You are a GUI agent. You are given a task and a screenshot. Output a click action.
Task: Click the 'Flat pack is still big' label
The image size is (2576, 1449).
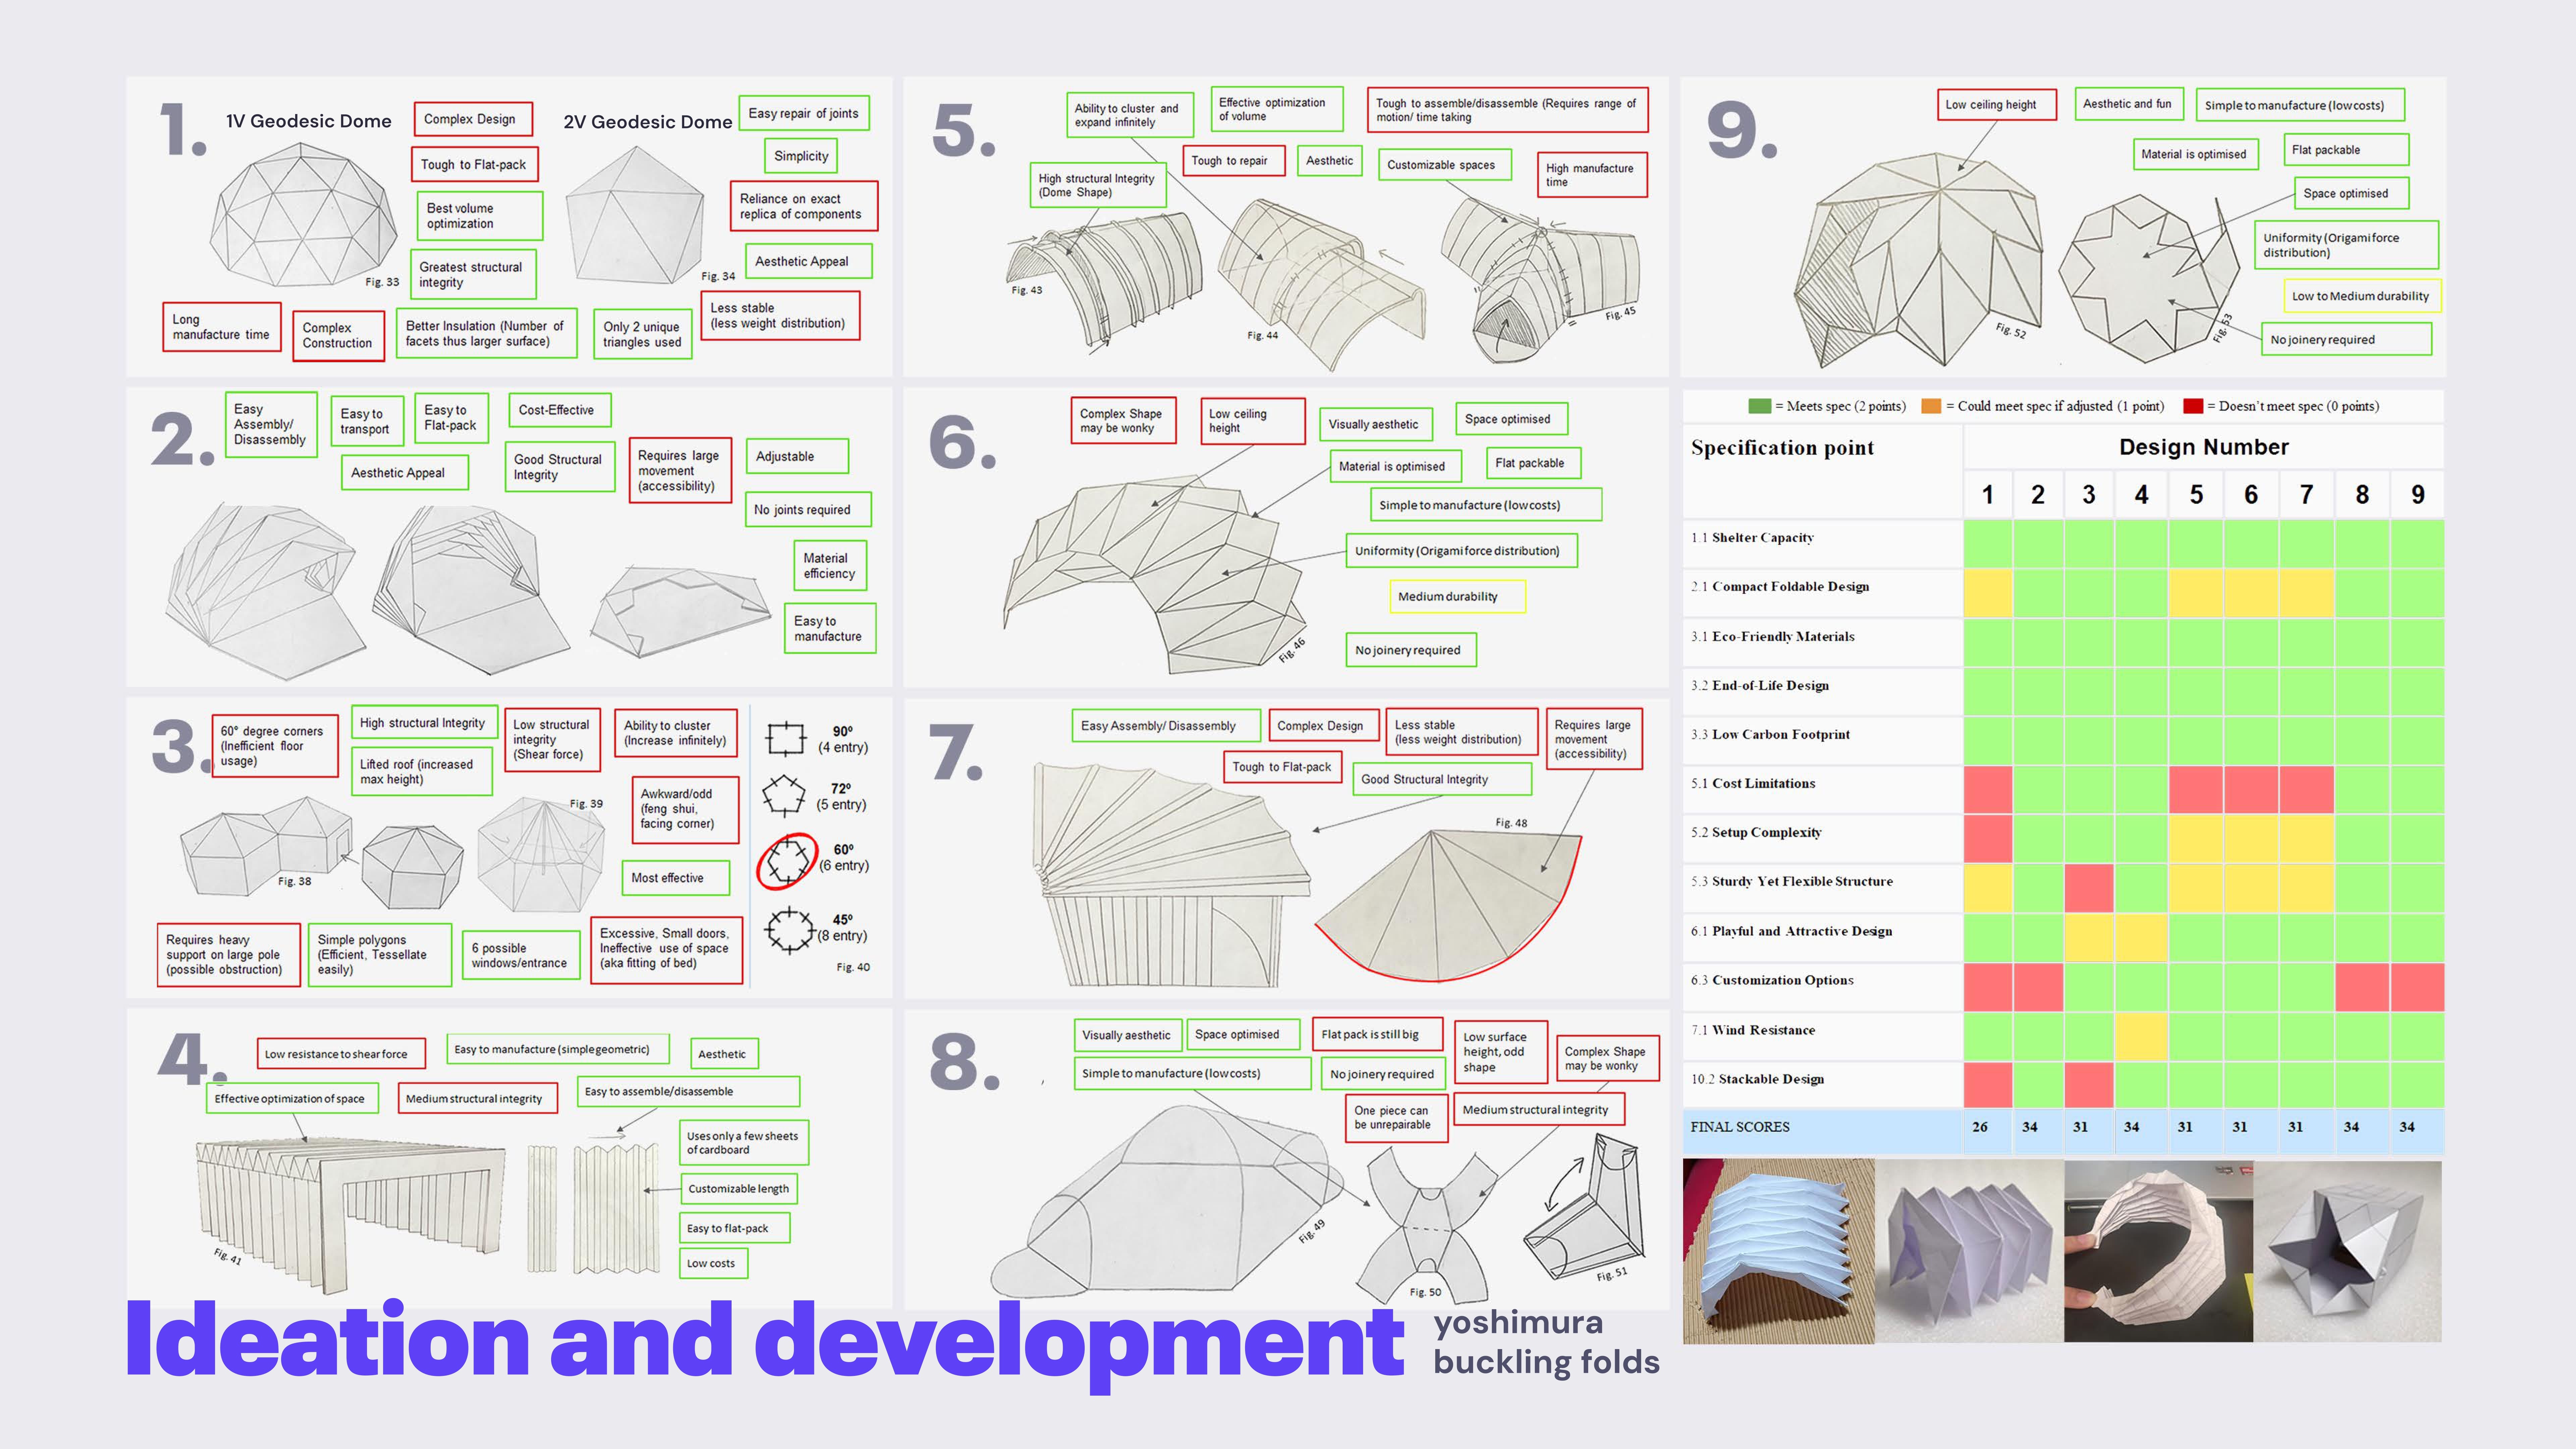pyautogui.click(x=1378, y=1034)
